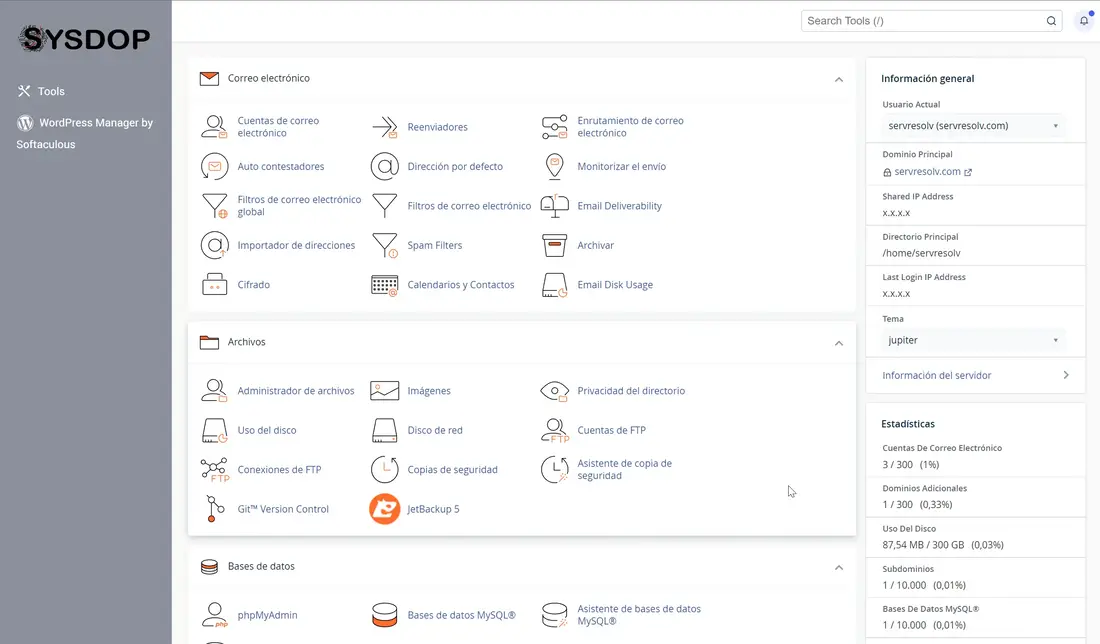Screen dimensions: 1100x644
Task: Open Tools in the sidebar
Action: click(41, 91)
